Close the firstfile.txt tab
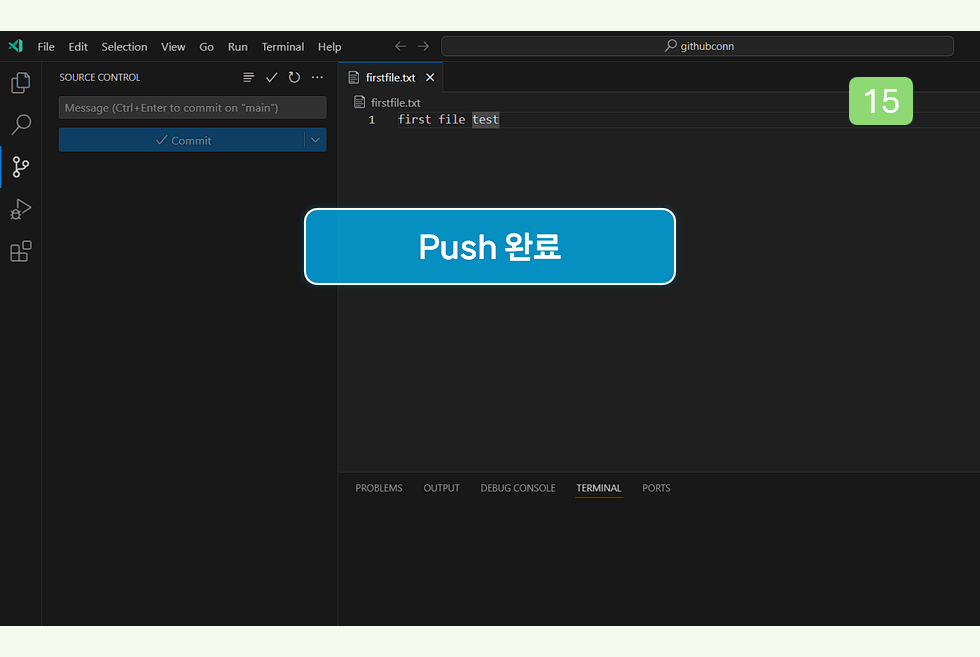This screenshot has width=980, height=657. coord(430,76)
